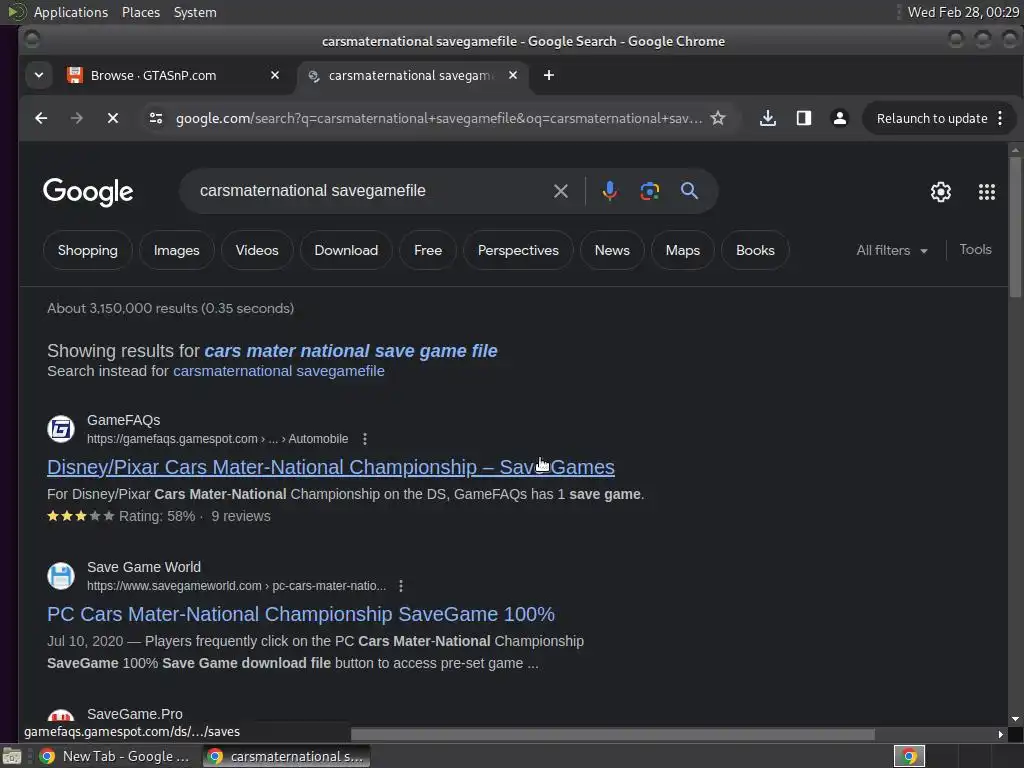Click the Chrome tray icon in taskbar
Screen dimensions: 1024x768
tap(909, 756)
